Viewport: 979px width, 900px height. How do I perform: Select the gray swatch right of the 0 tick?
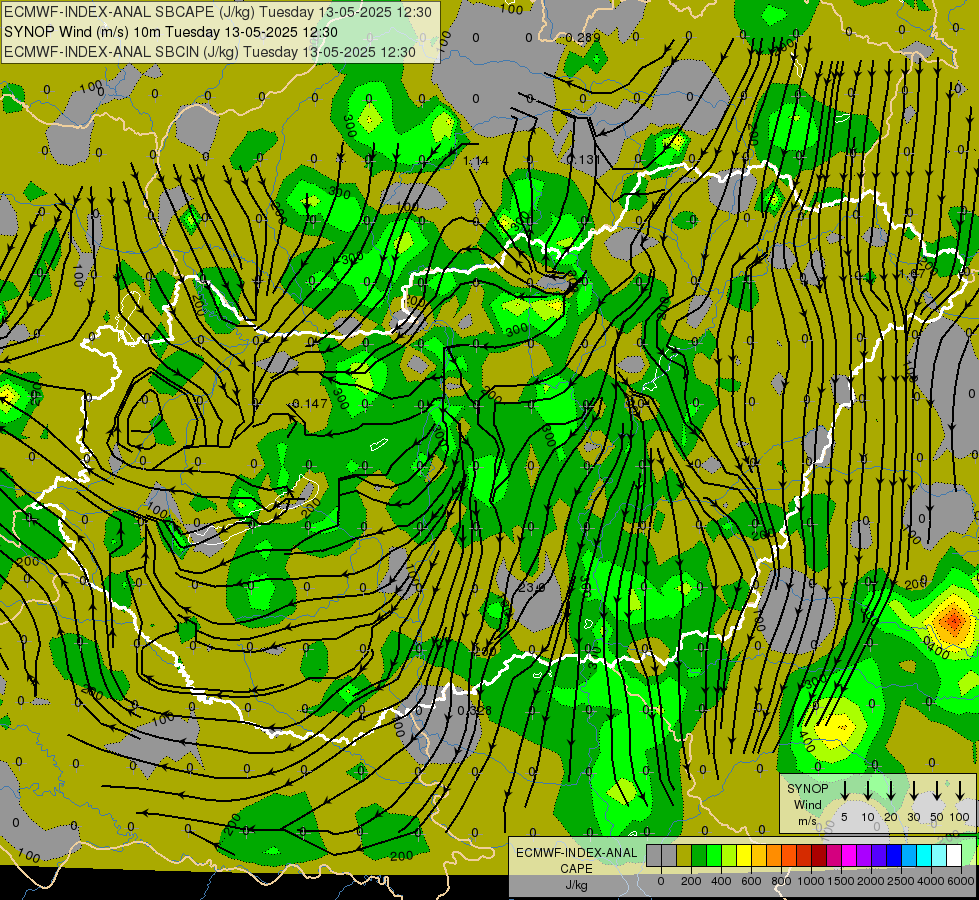669,856
